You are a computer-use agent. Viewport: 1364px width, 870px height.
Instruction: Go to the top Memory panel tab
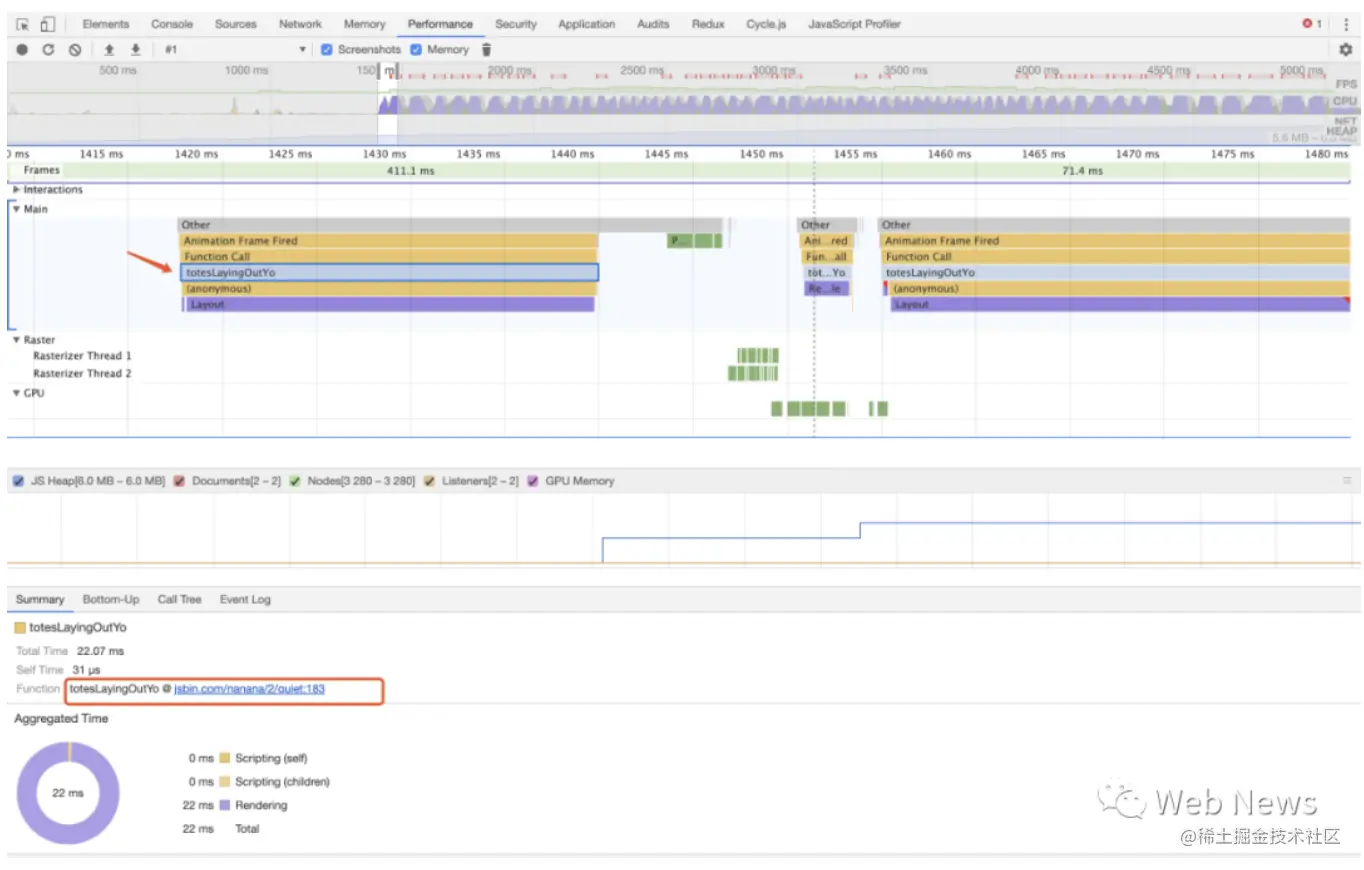(364, 24)
